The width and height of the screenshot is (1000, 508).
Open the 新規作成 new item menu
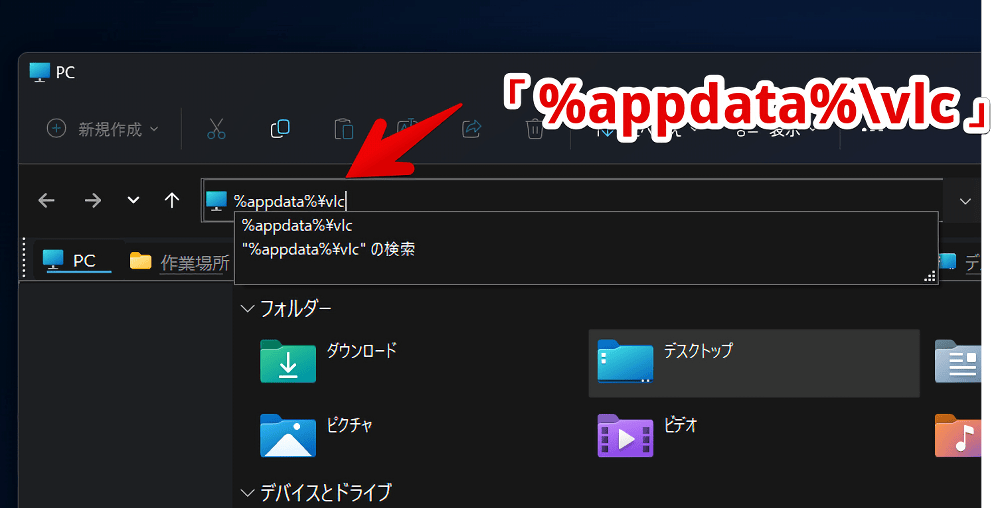click(103, 129)
